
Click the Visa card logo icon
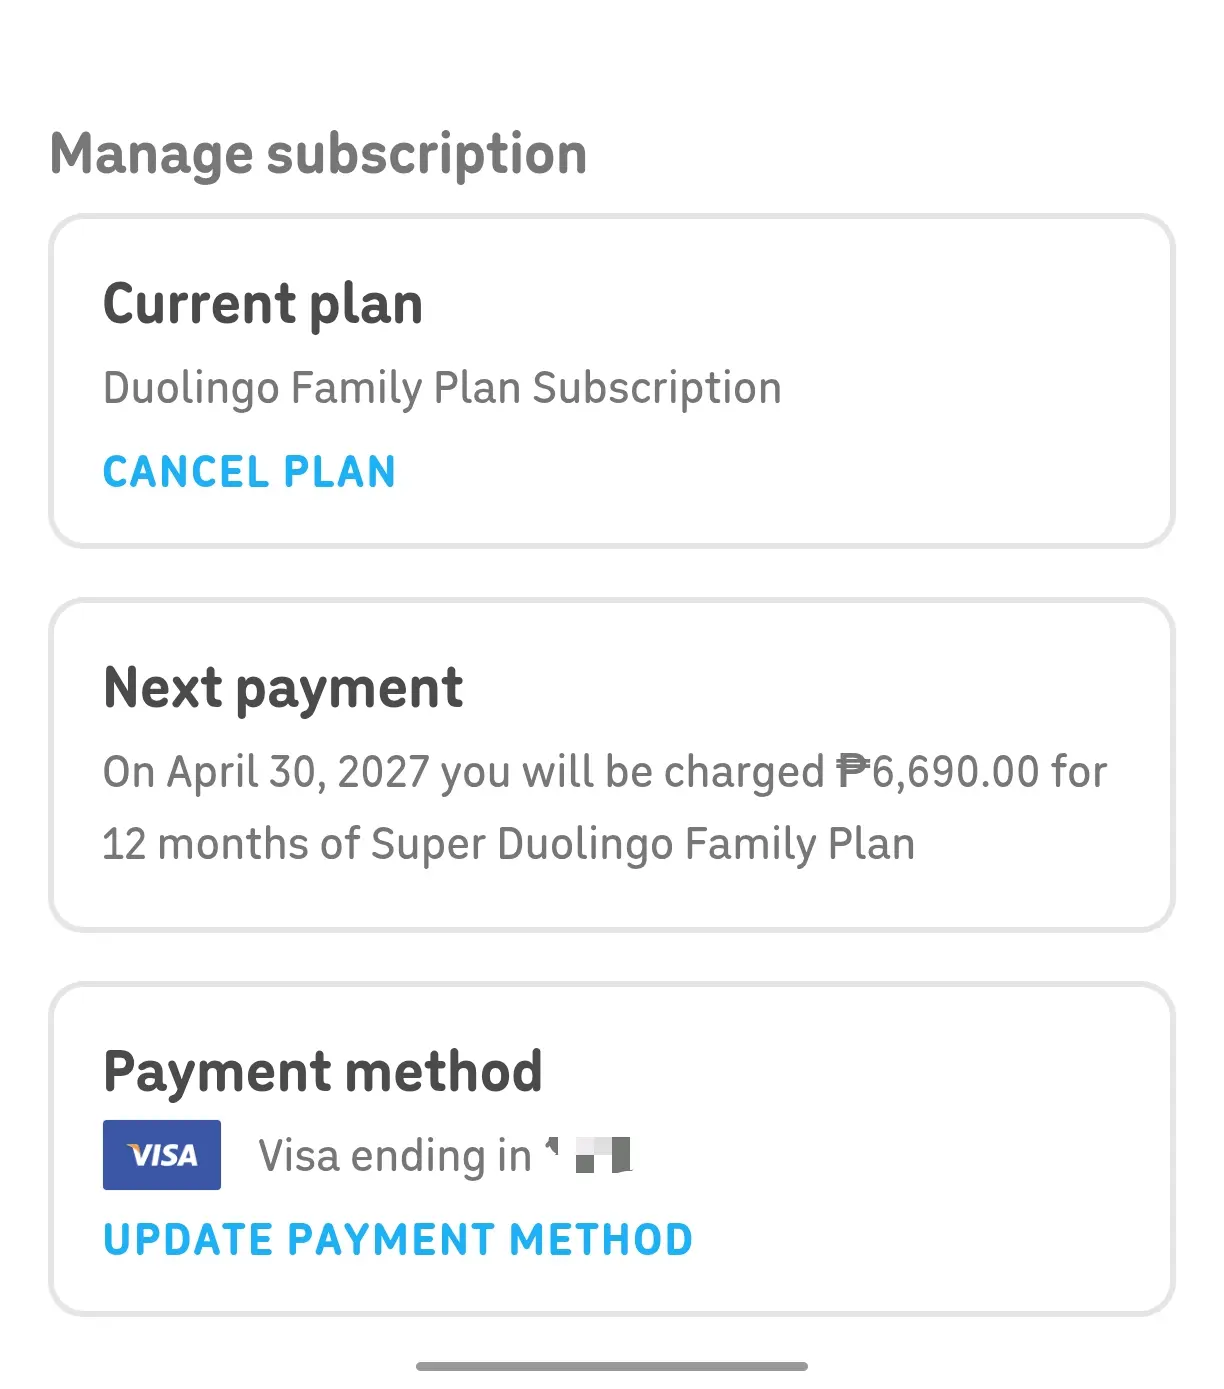[x=162, y=1155]
